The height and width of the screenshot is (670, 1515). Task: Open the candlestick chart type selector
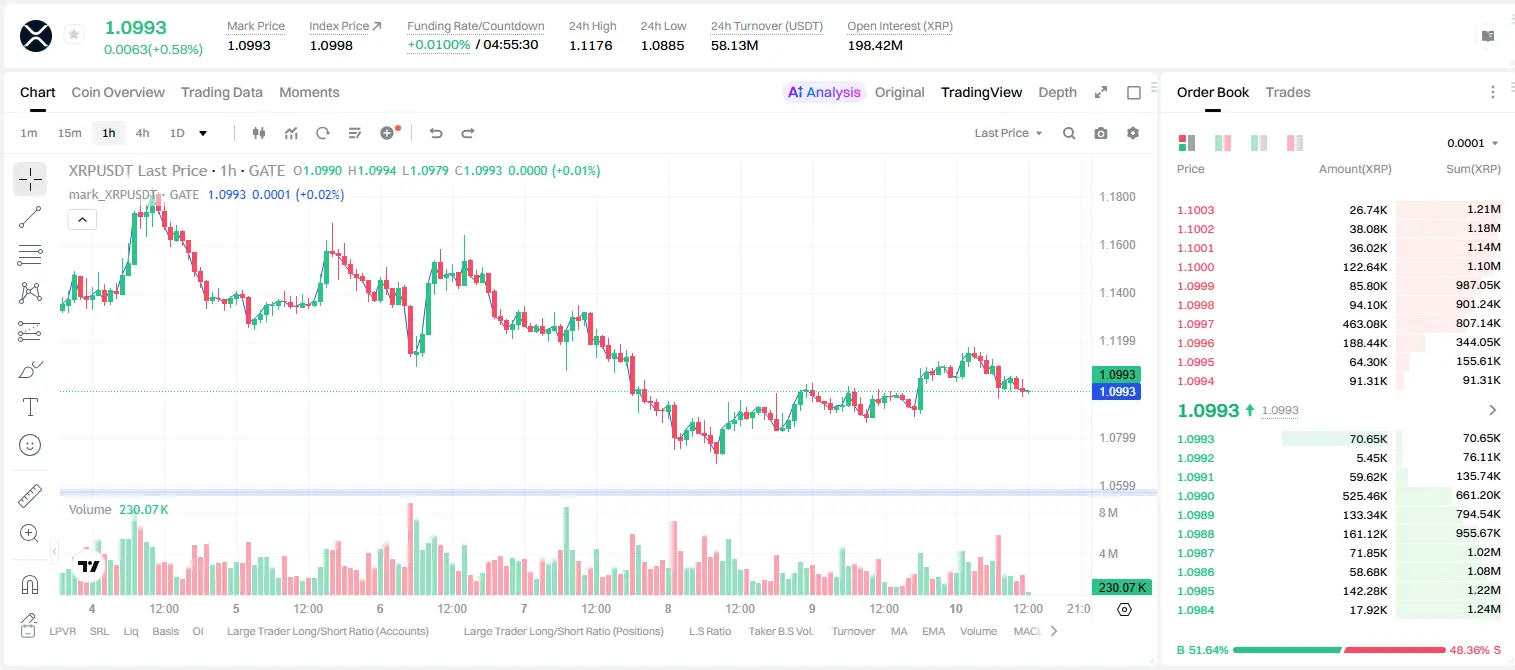point(259,133)
